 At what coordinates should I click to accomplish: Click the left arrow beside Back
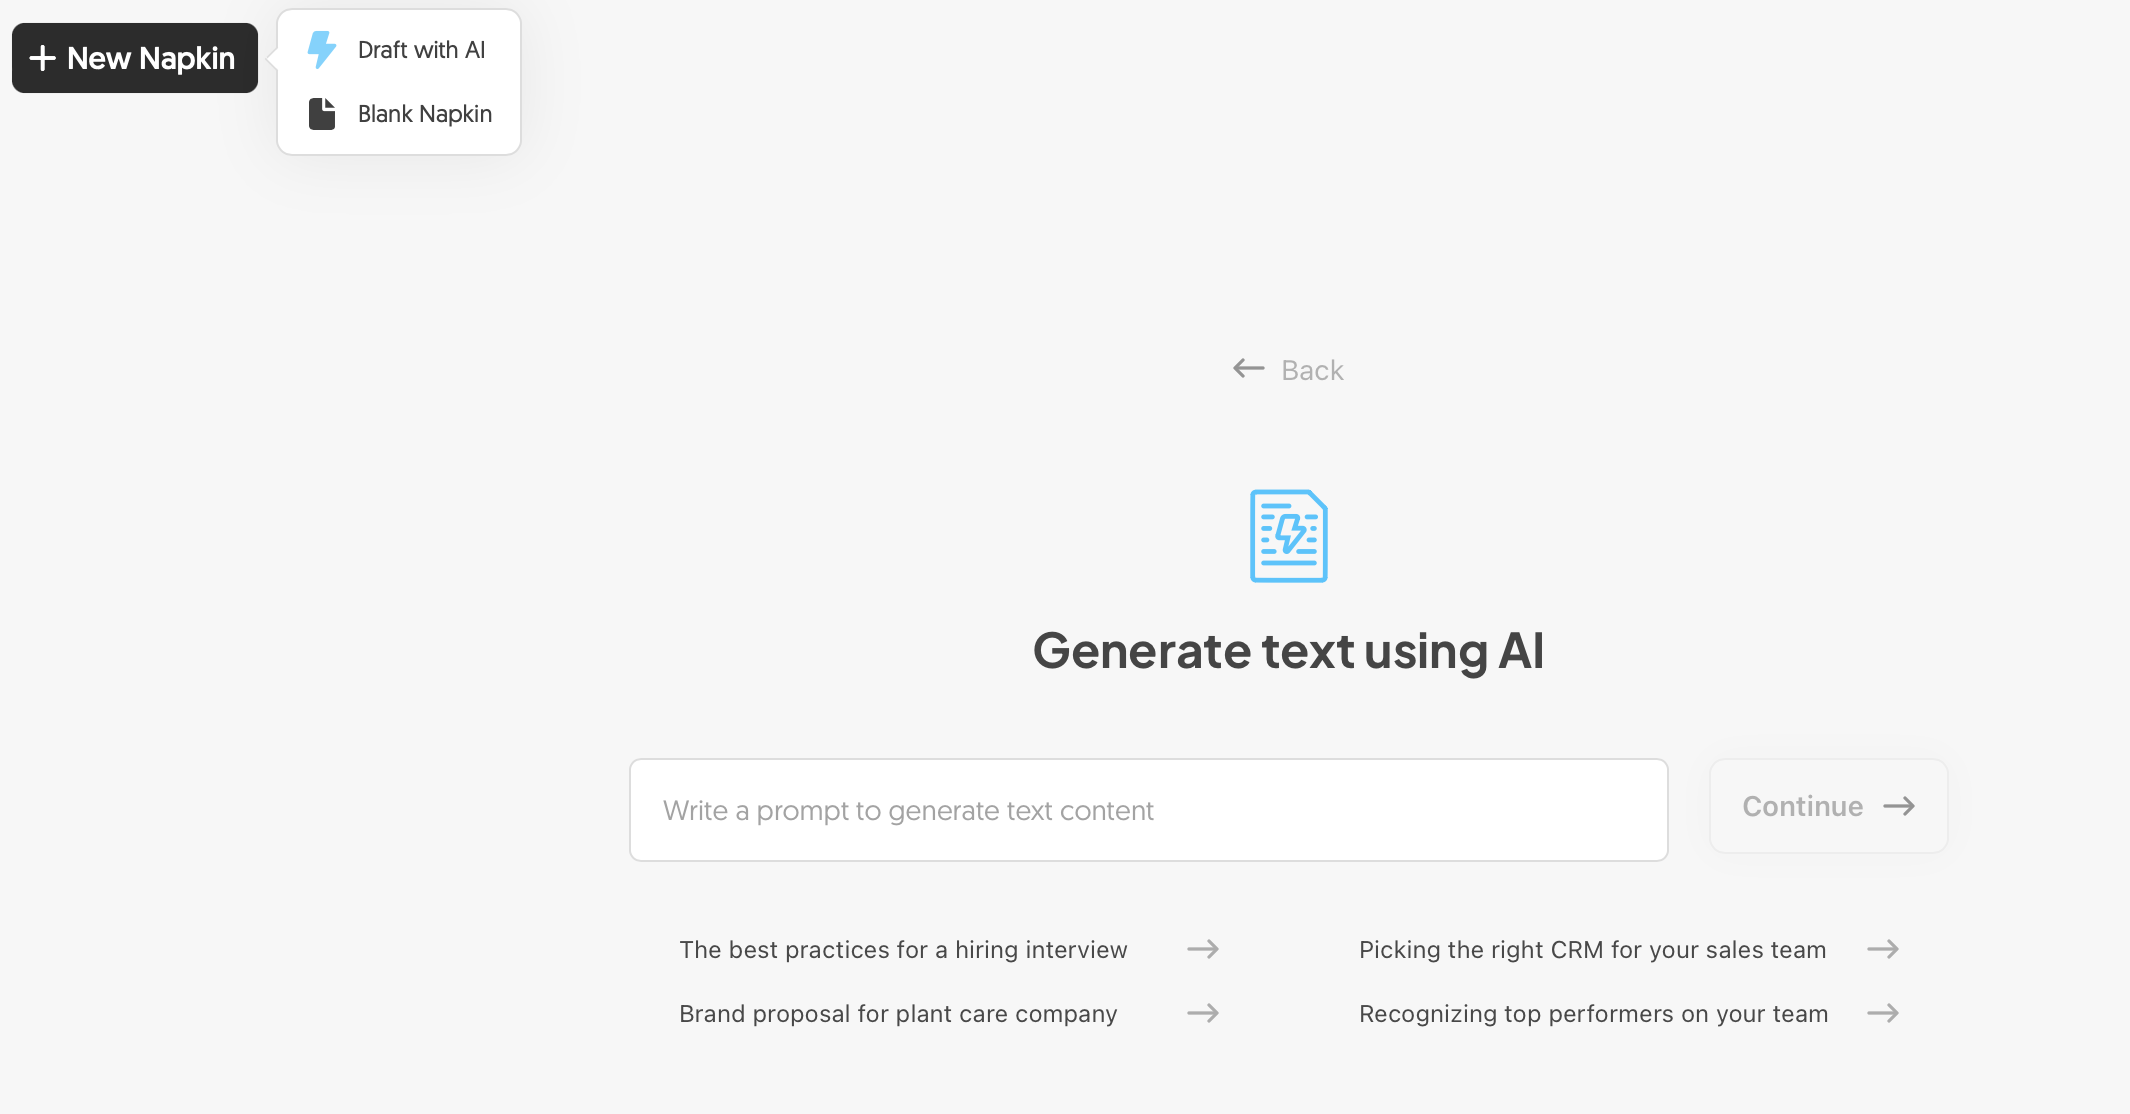(x=1249, y=368)
